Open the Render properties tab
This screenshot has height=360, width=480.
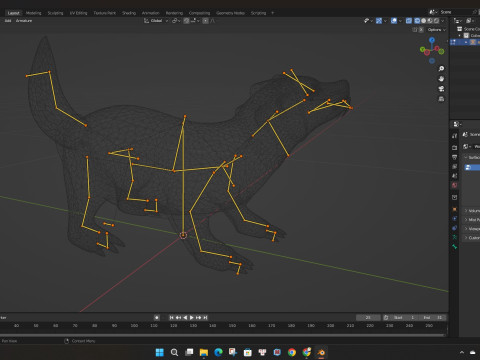pos(455,147)
